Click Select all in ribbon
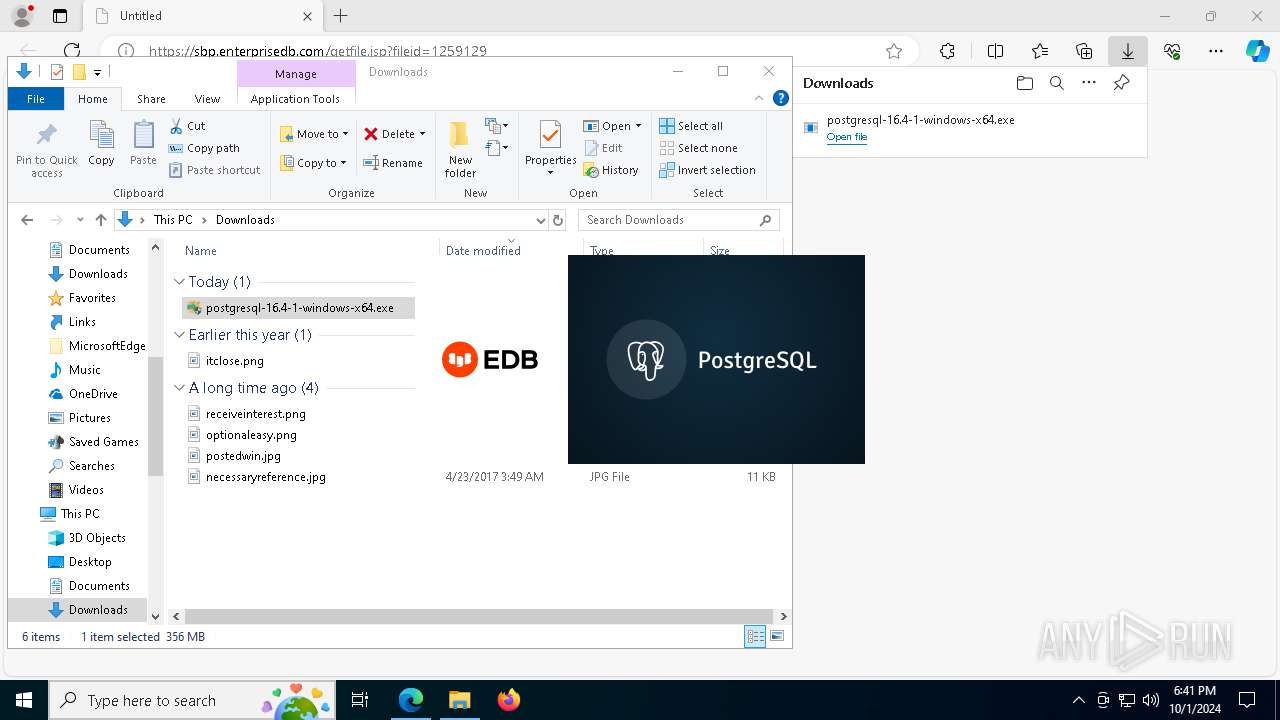1280x720 pixels. coord(691,126)
